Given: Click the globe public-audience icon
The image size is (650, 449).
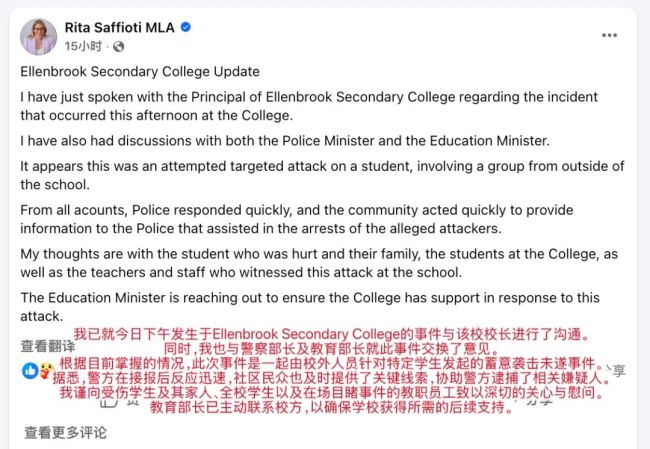Looking at the screenshot, I should (x=119, y=46).
